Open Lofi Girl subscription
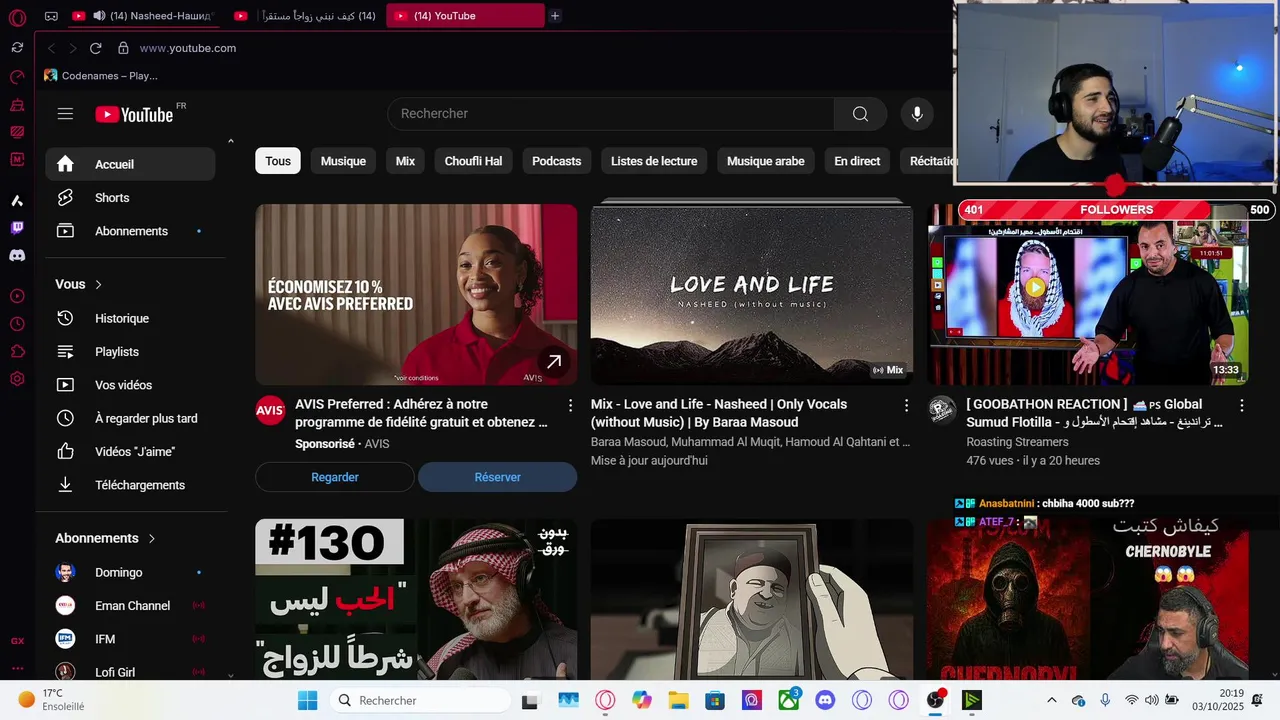The image size is (1280, 720). pyautogui.click(x=130, y=672)
